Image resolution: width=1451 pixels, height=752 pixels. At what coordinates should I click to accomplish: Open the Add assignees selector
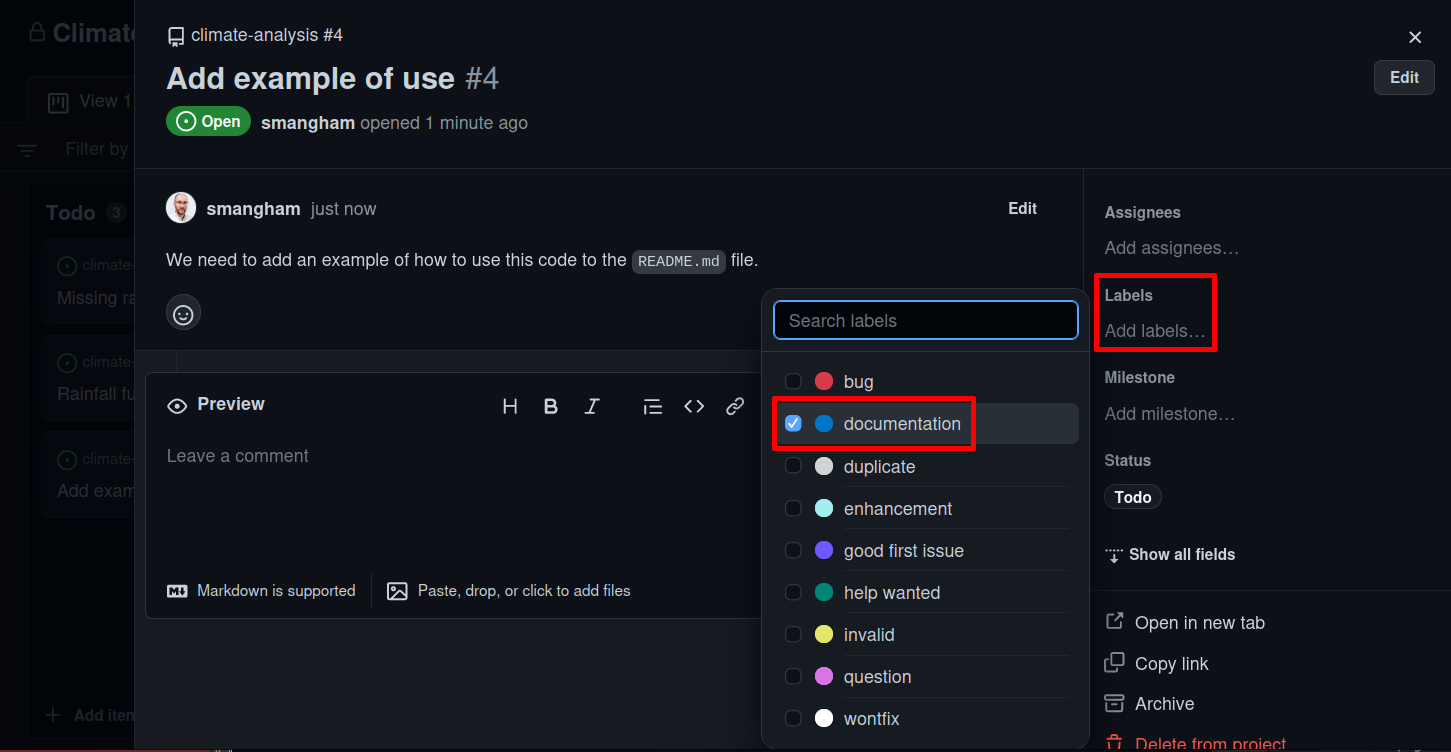point(1171,247)
